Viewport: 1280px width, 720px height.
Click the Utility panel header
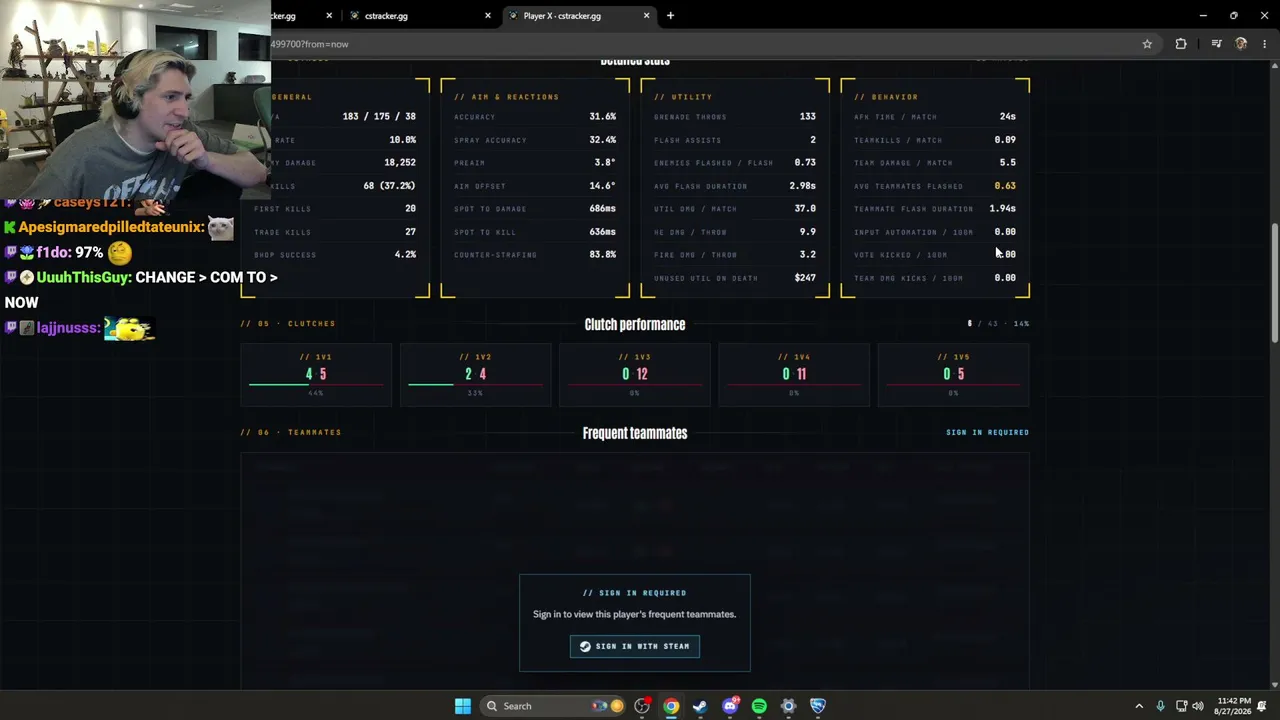click(x=683, y=97)
